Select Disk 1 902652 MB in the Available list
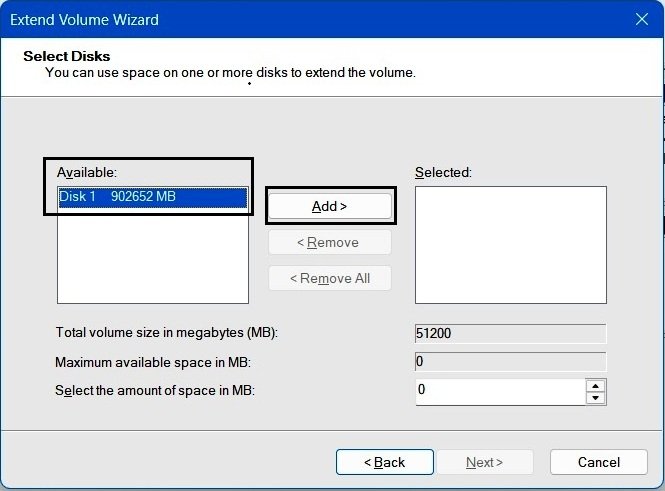The width and height of the screenshot is (665, 491). (153, 197)
